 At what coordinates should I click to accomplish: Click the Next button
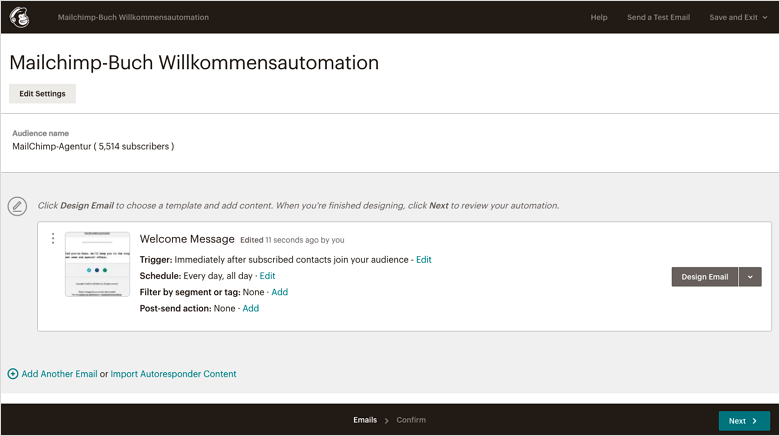click(x=743, y=421)
